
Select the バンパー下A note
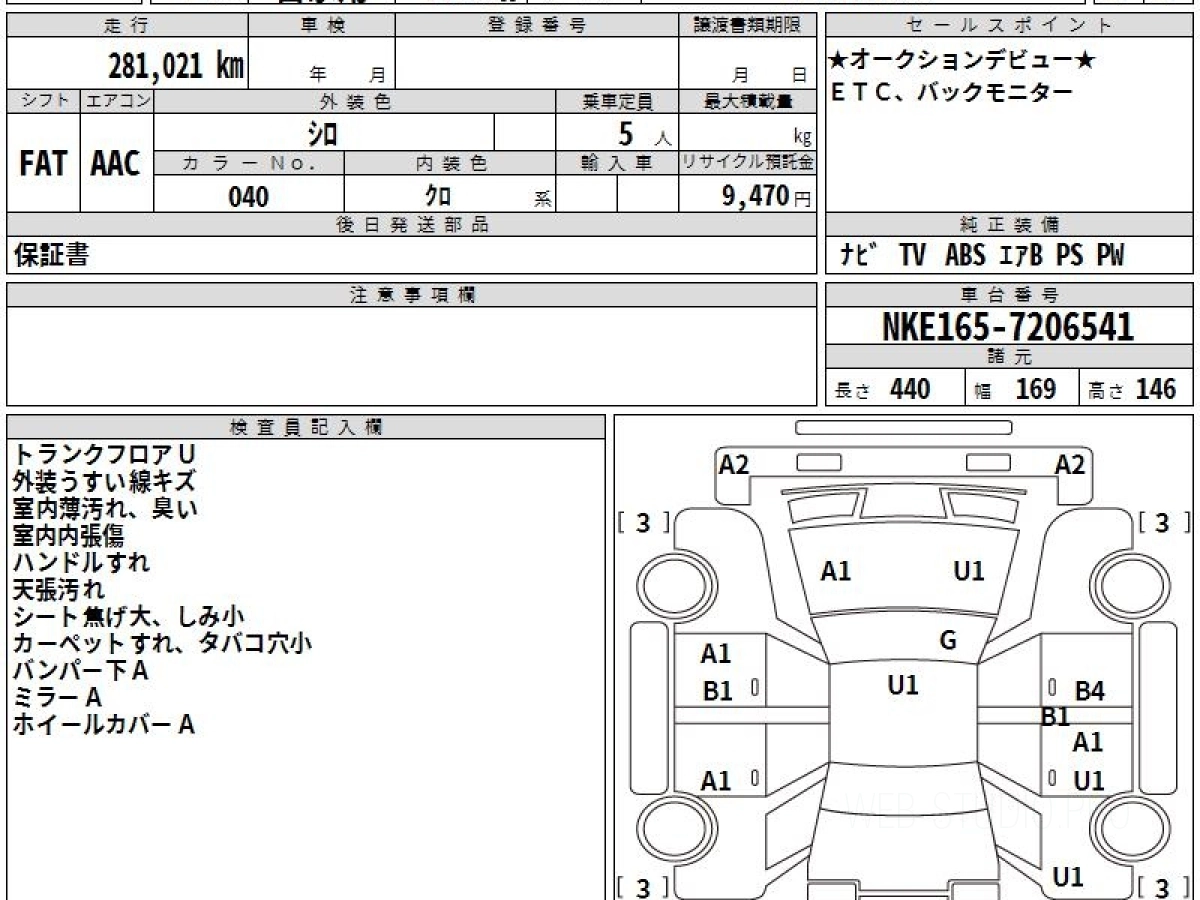[x=80, y=670]
